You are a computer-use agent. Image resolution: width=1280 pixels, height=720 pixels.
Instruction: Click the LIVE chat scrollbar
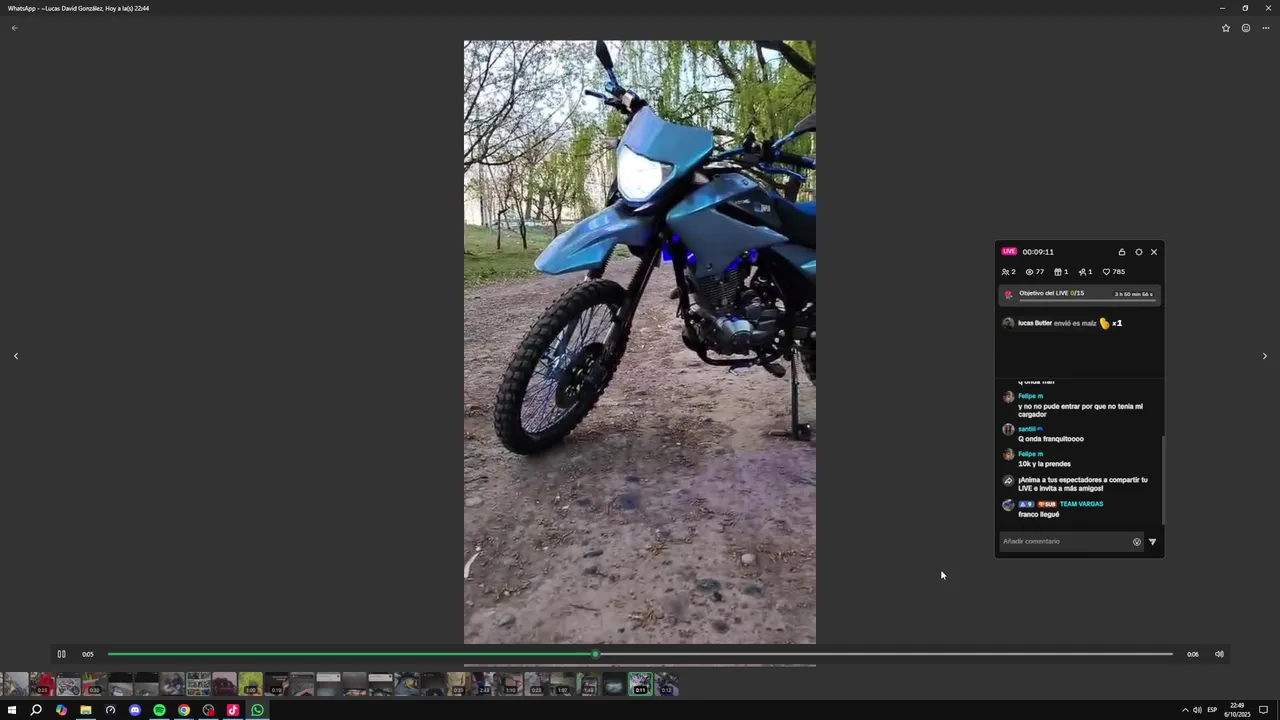click(x=1163, y=480)
